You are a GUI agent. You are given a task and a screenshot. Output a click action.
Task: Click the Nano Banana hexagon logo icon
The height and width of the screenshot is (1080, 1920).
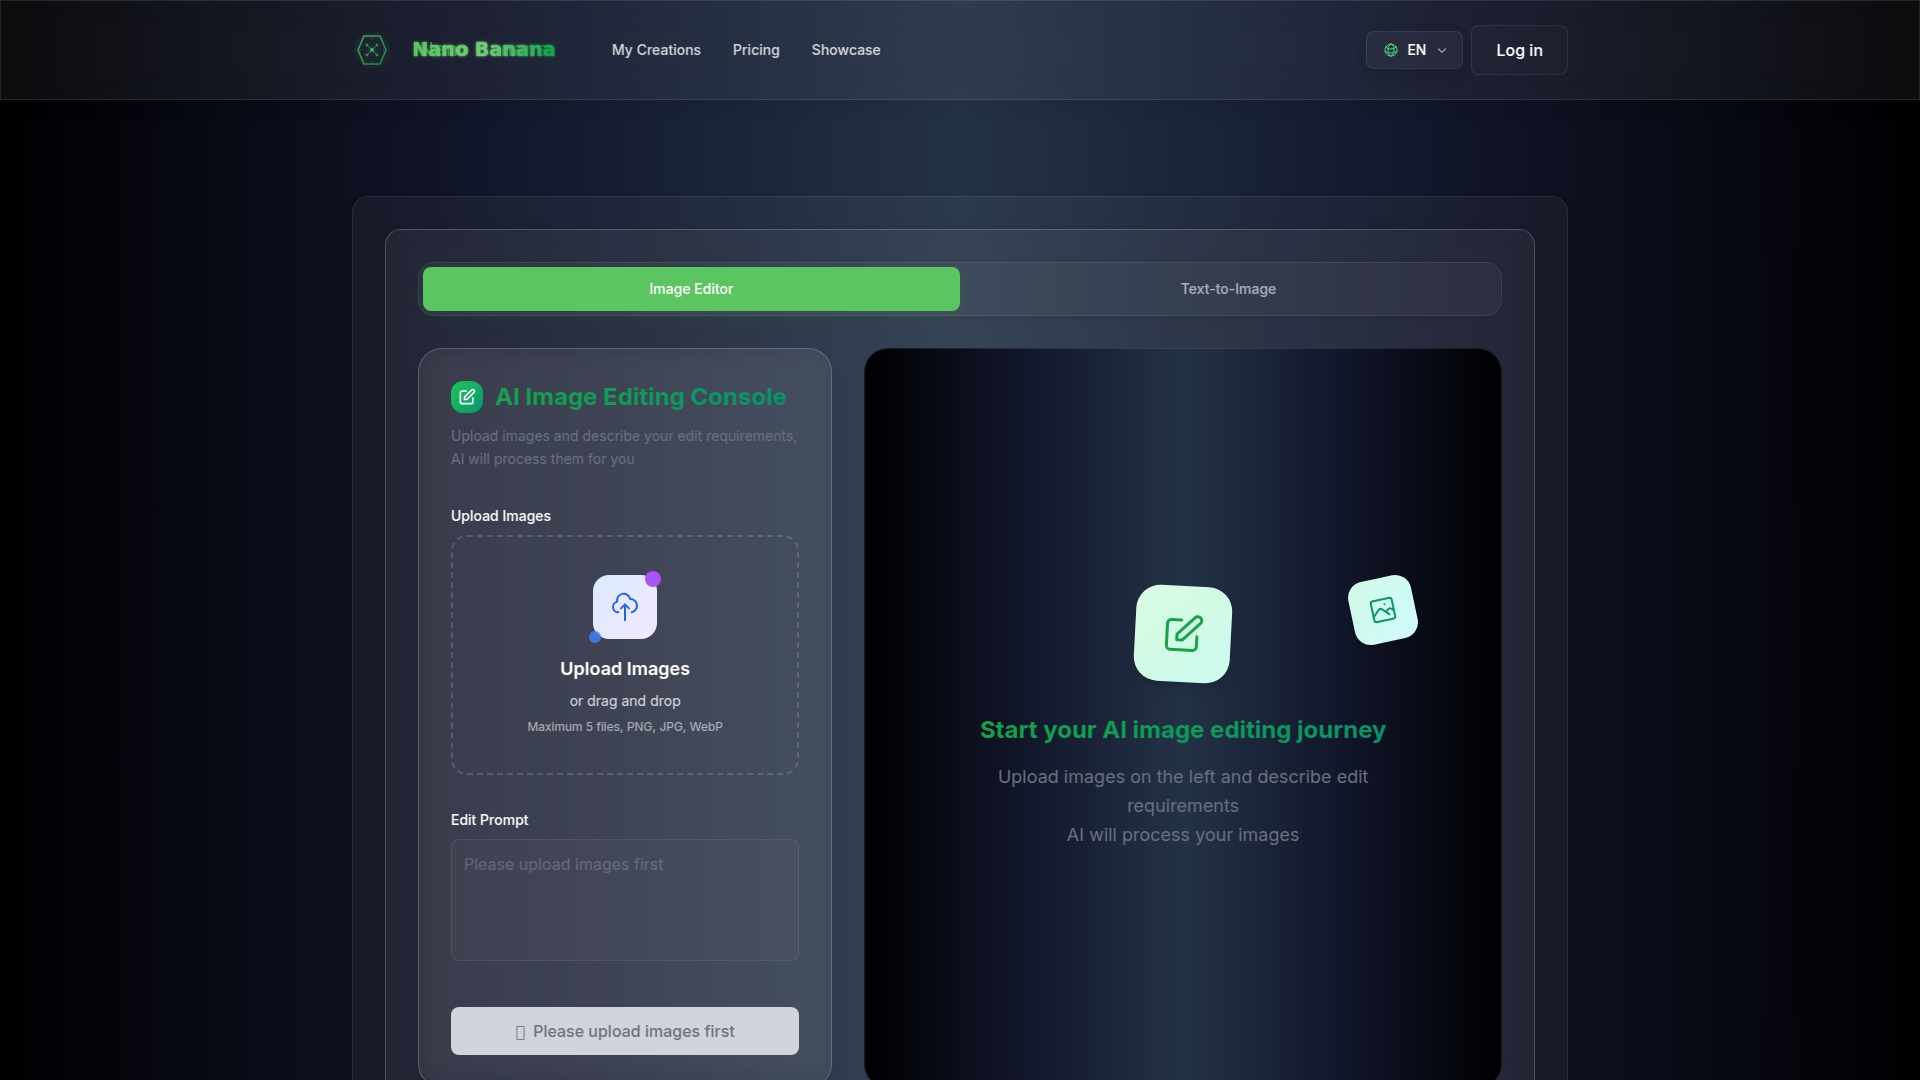pos(372,50)
